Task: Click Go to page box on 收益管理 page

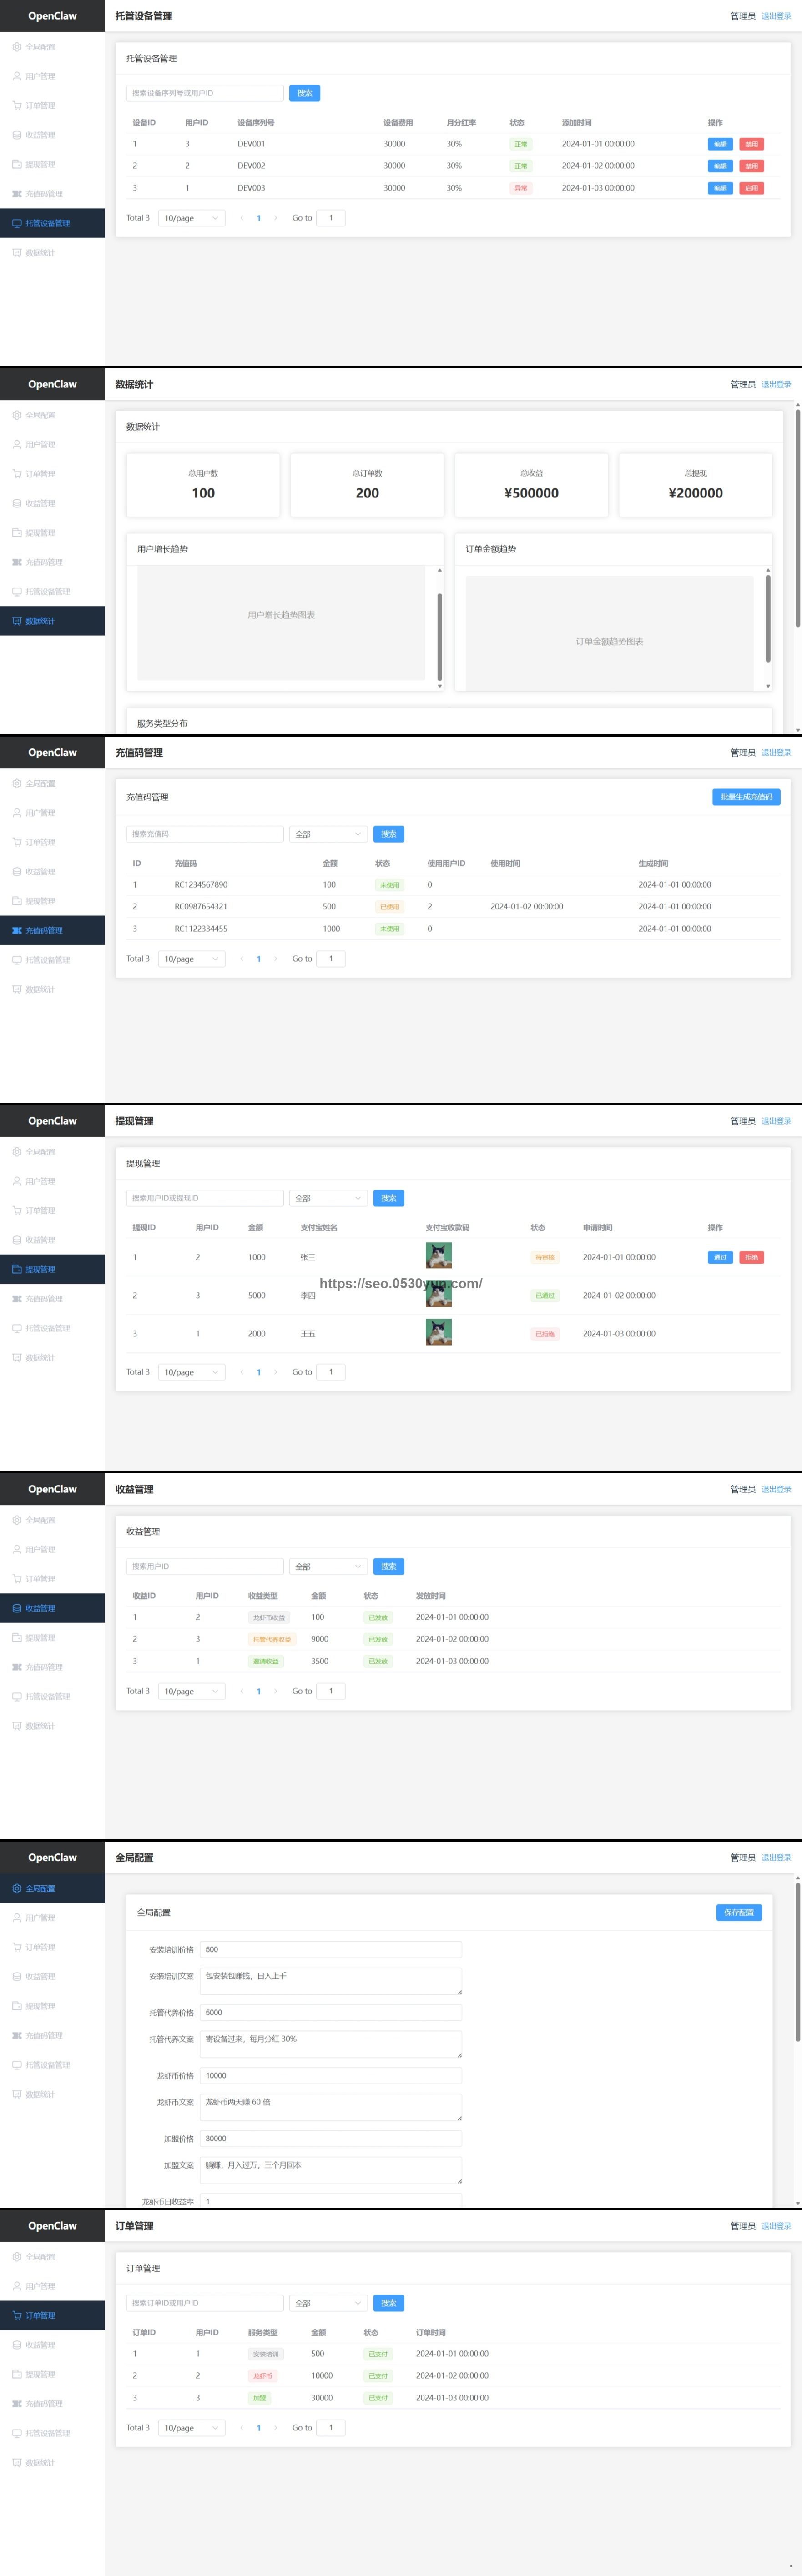Action: click(331, 1691)
